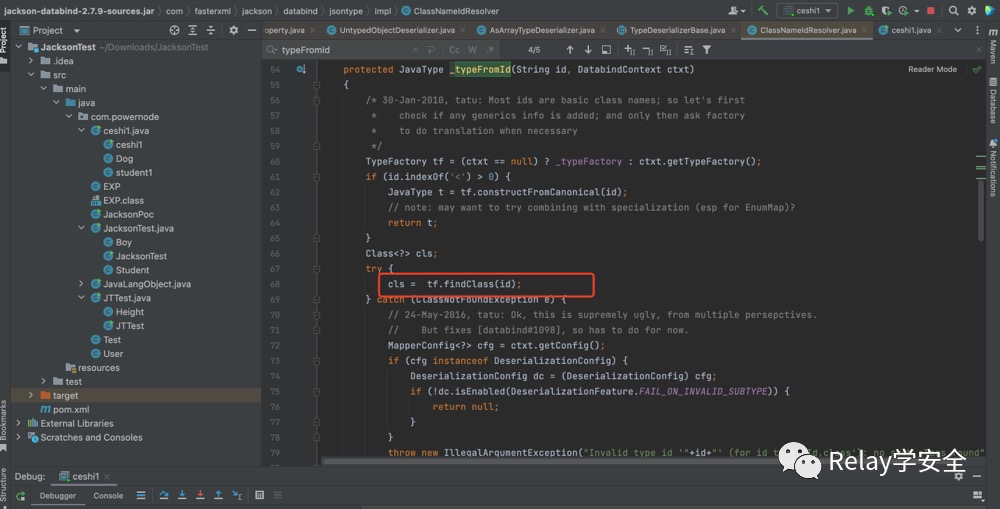Select JacksonPoc class in tree
Screen dimensions: 1000x509
tap(128, 214)
